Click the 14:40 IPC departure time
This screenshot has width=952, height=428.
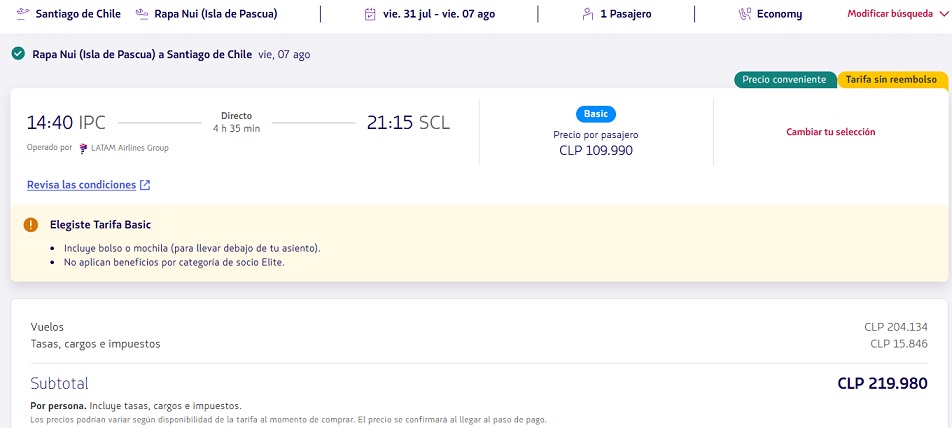(x=66, y=123)
